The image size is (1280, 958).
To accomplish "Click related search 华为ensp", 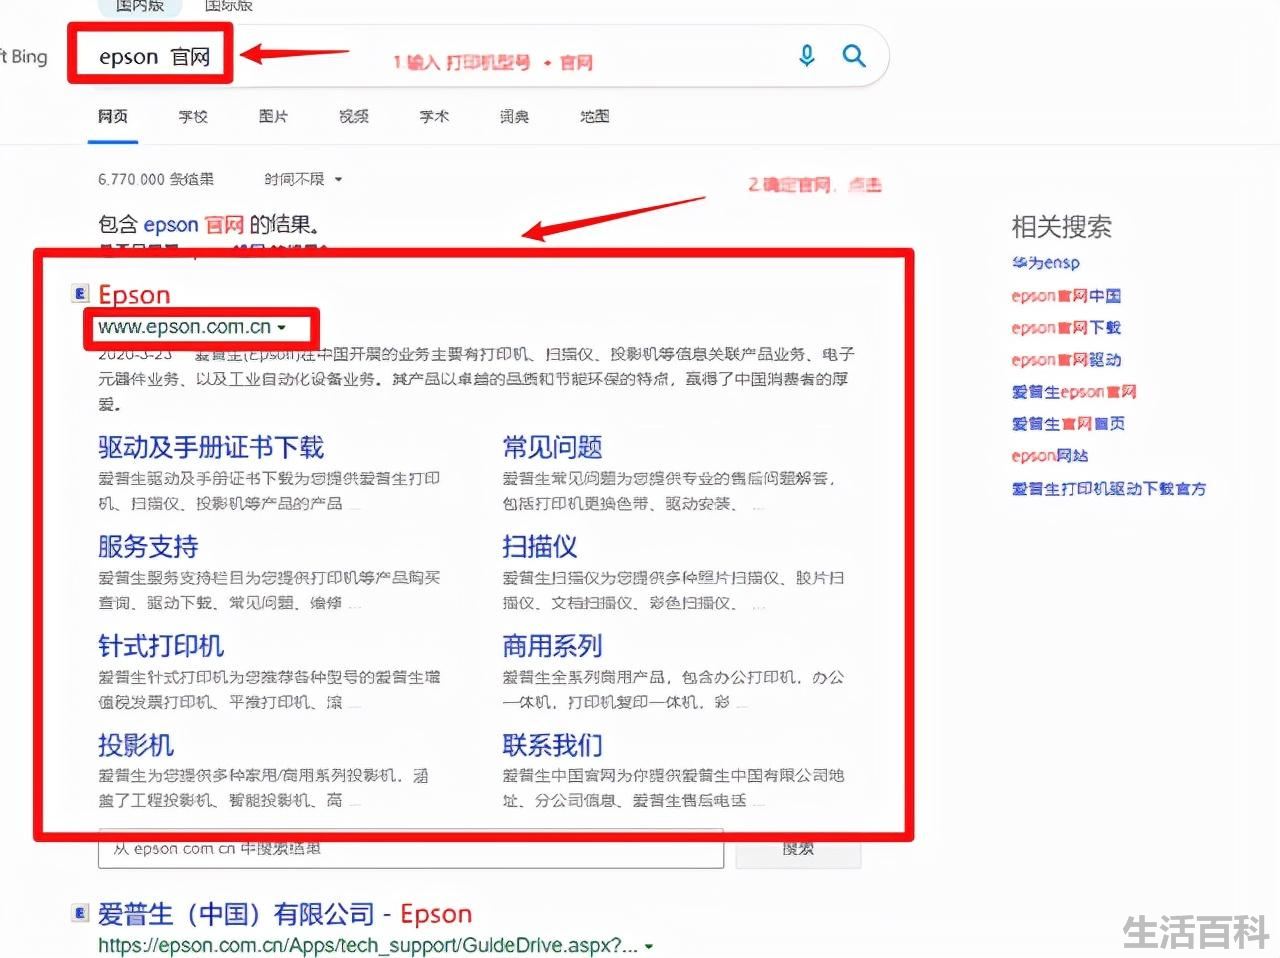I will pyautogui.click(x=1046, y=263).
